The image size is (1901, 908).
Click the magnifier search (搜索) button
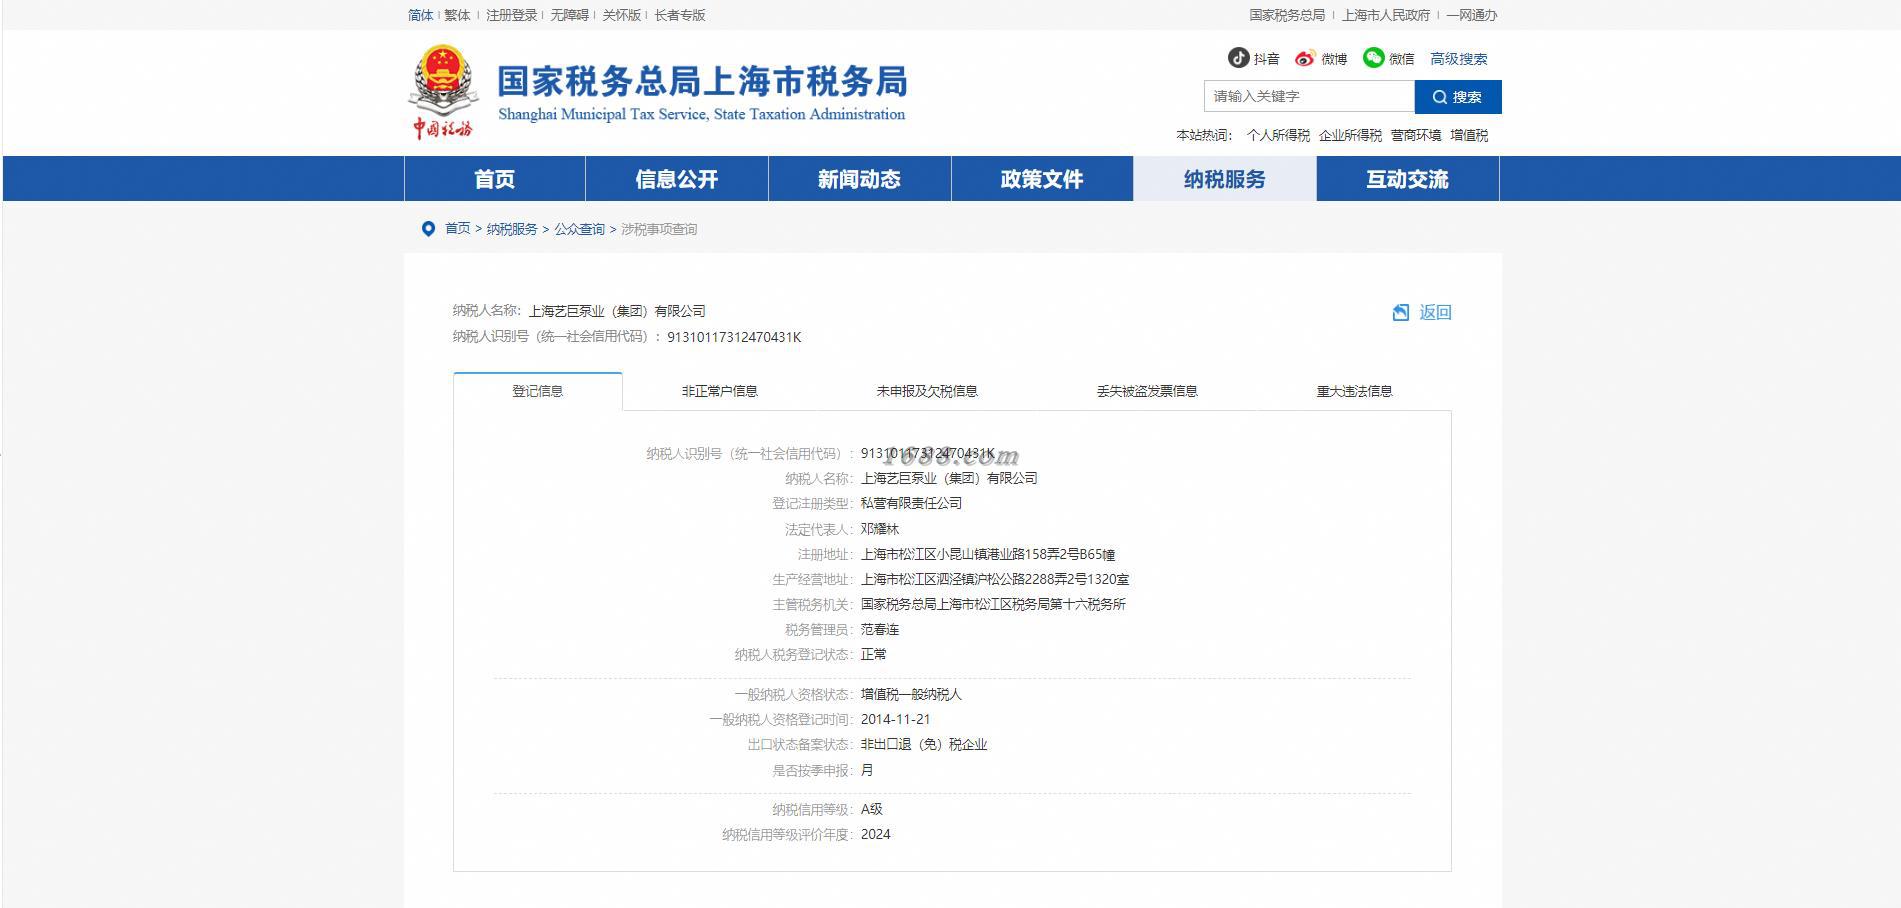pyautogui.click(x=1458, y=97)
